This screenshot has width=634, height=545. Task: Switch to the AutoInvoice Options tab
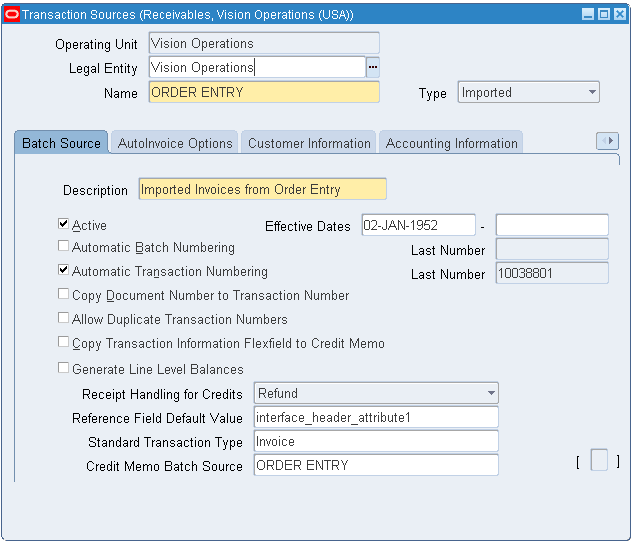pyautogui.click(x=175, y=143)
